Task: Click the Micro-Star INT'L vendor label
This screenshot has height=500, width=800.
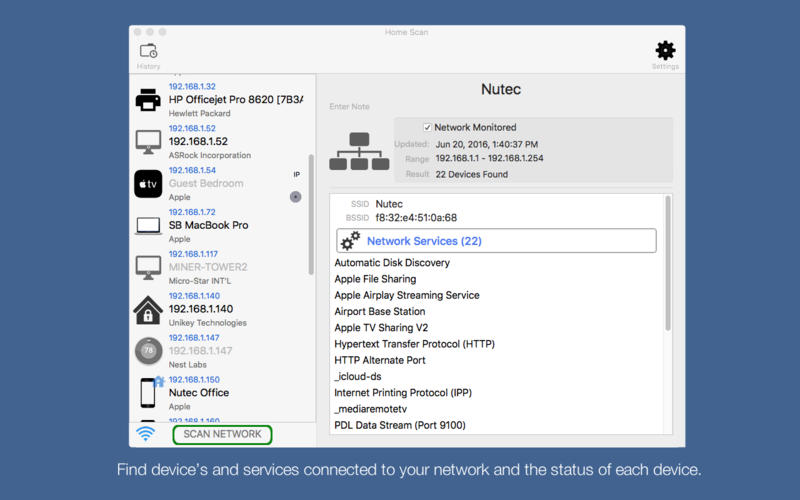Action: [x=200, y=281]
